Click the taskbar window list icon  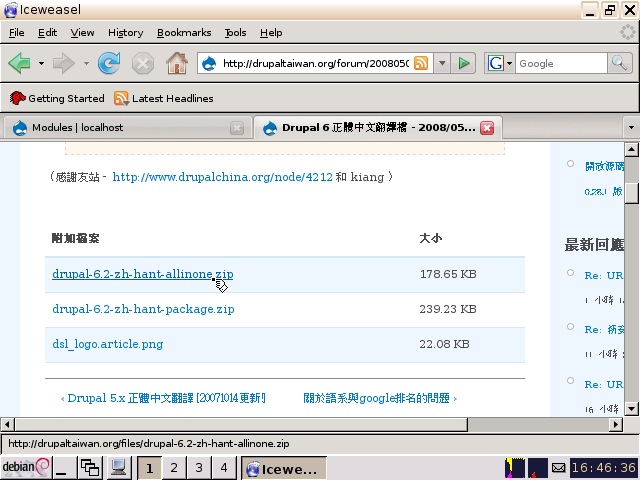(x=90, y=468)
